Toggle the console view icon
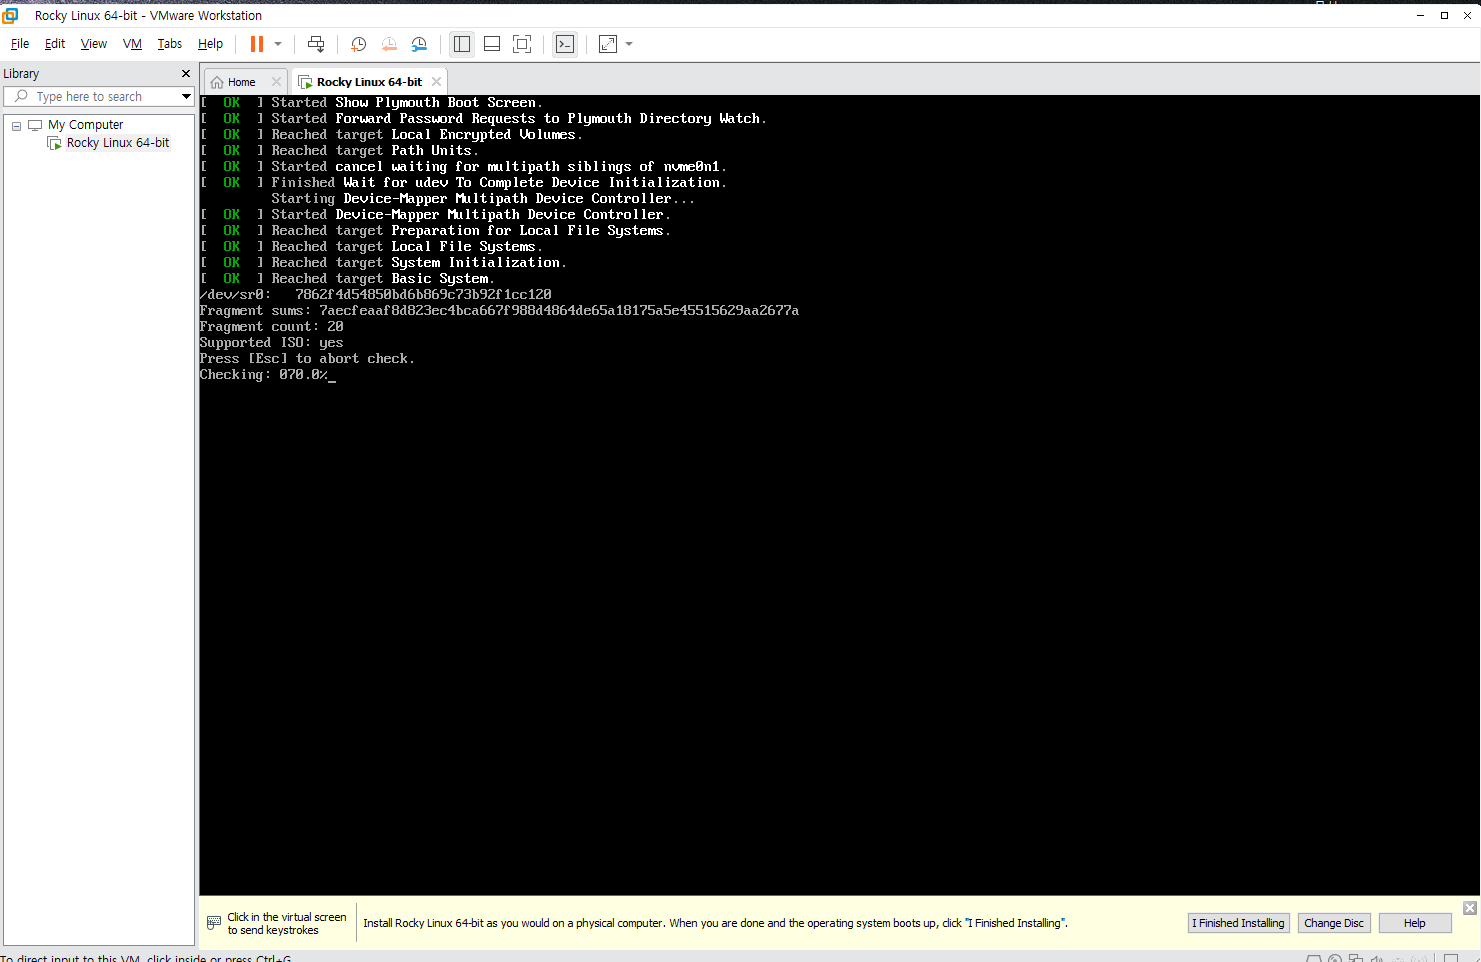Viewport: 1481px width, 962px height. click(565, 44)
